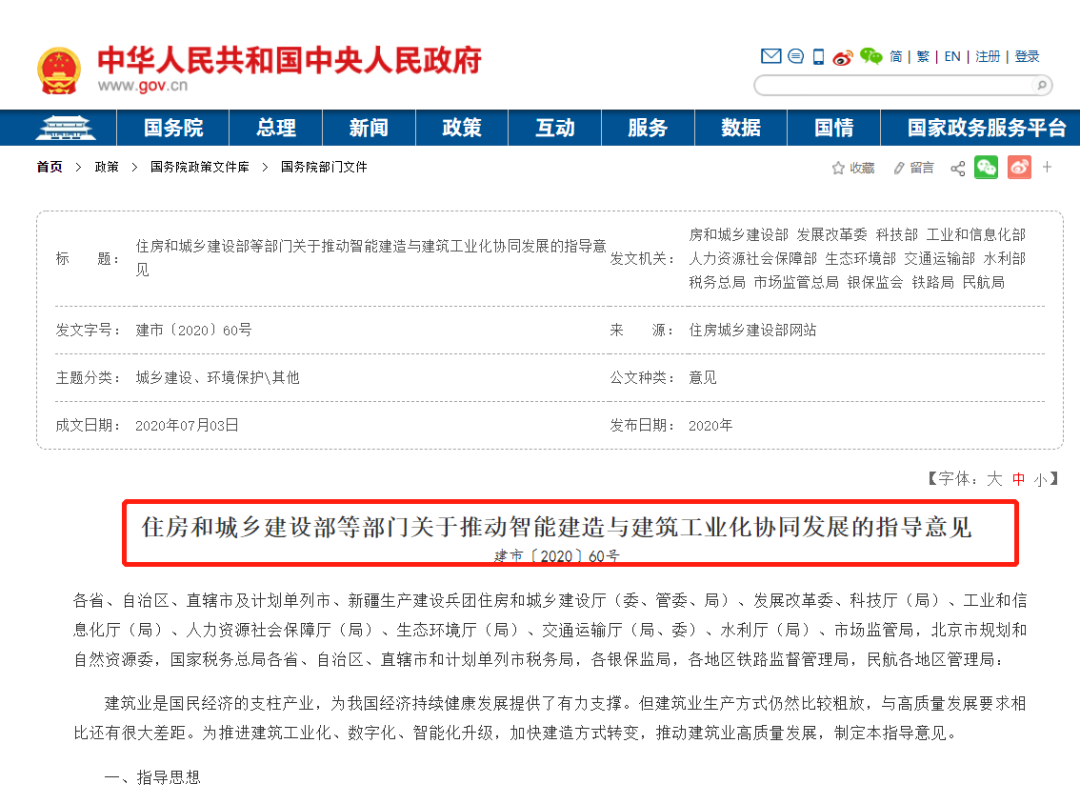Set font size to 小
Viewport: 1080px width, 804px height.
point(1040,480)
